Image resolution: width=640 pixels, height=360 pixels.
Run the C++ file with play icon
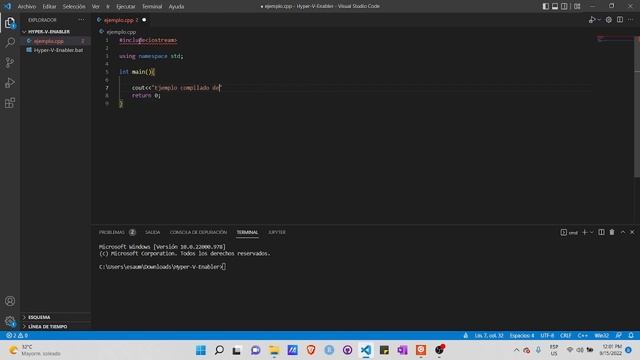coord(592,20)
